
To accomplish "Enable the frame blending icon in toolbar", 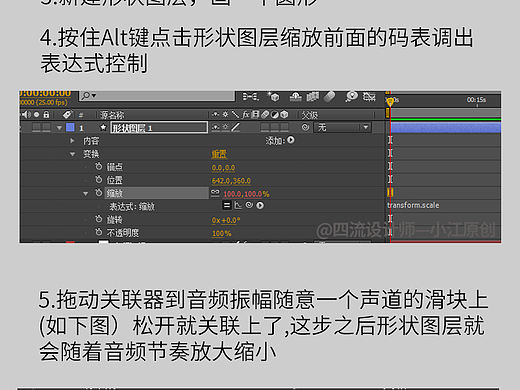I will point(312,97).
